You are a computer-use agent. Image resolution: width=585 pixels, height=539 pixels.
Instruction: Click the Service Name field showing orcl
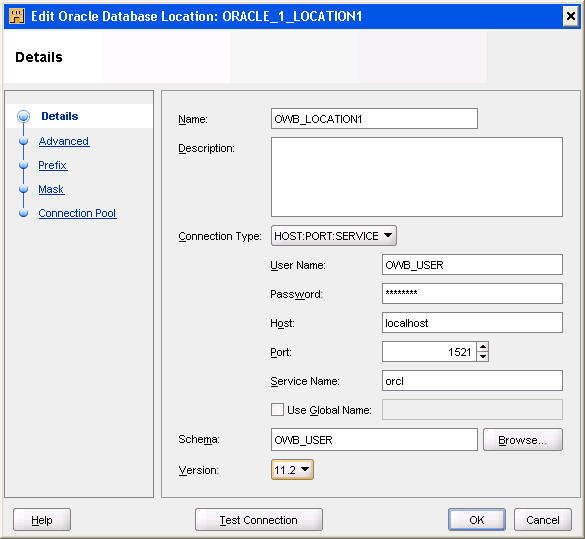click(x=472, y=380)
